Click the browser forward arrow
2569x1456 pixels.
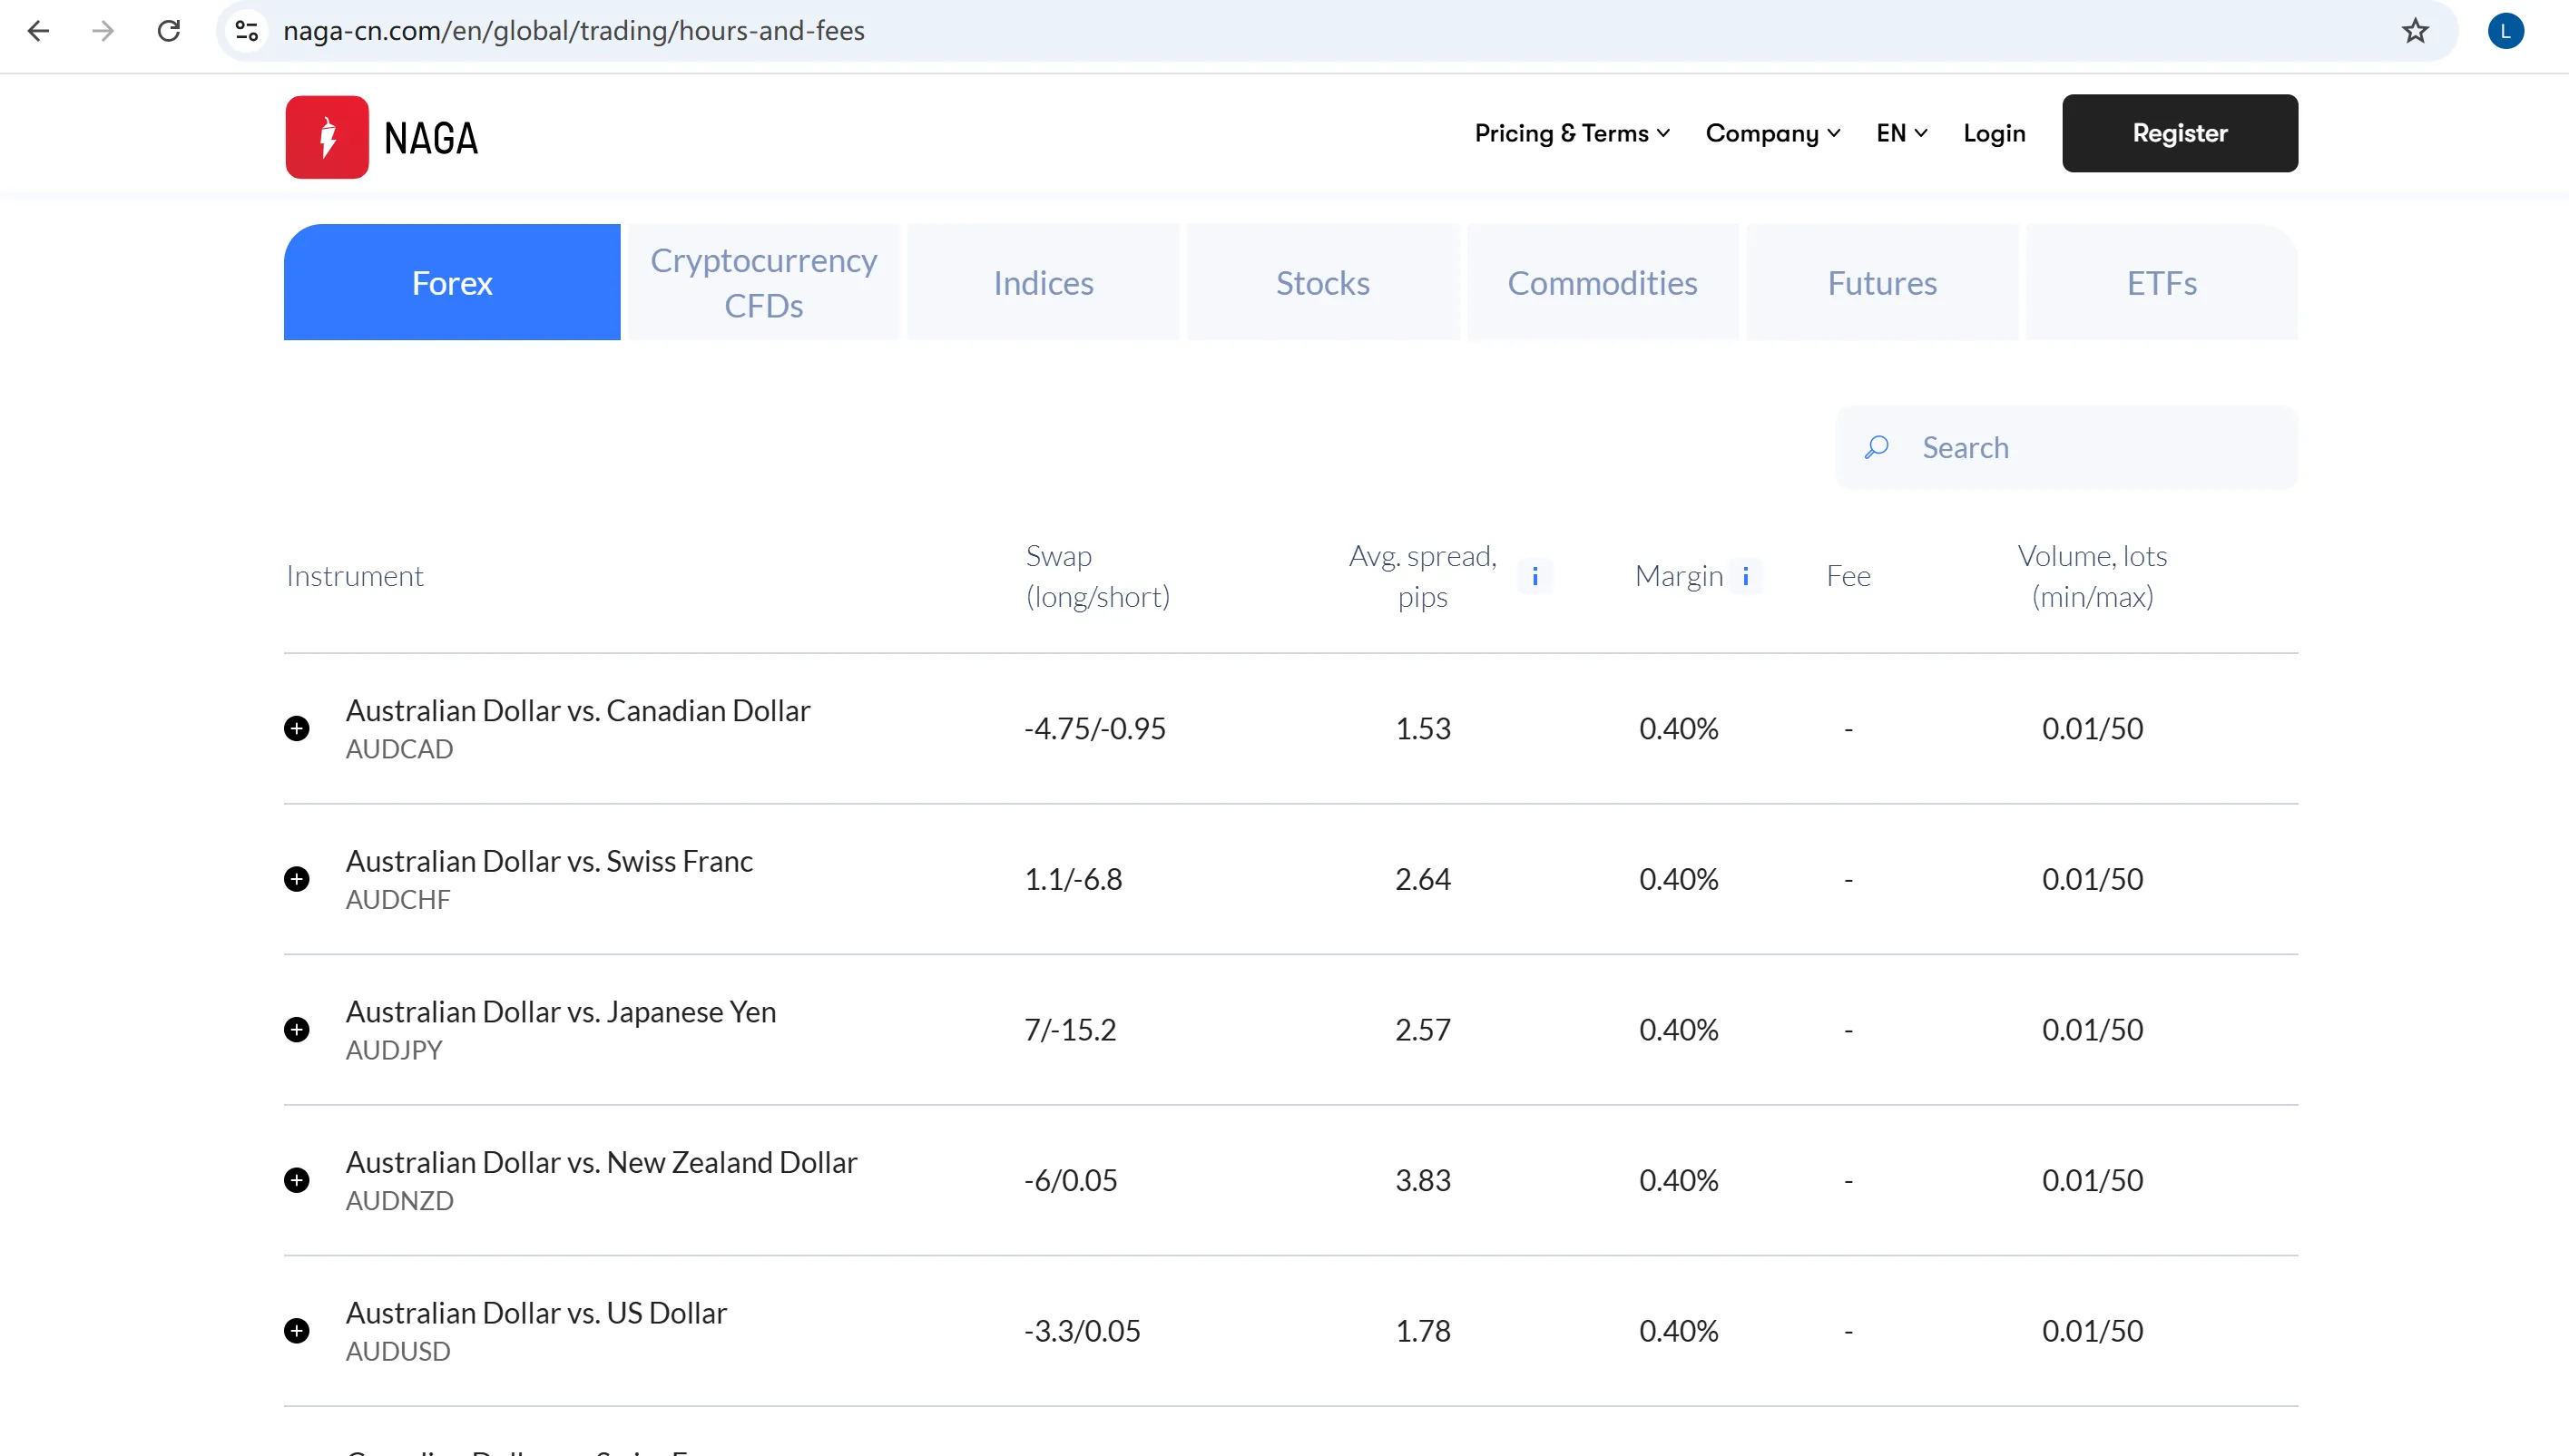click(102, 31)
